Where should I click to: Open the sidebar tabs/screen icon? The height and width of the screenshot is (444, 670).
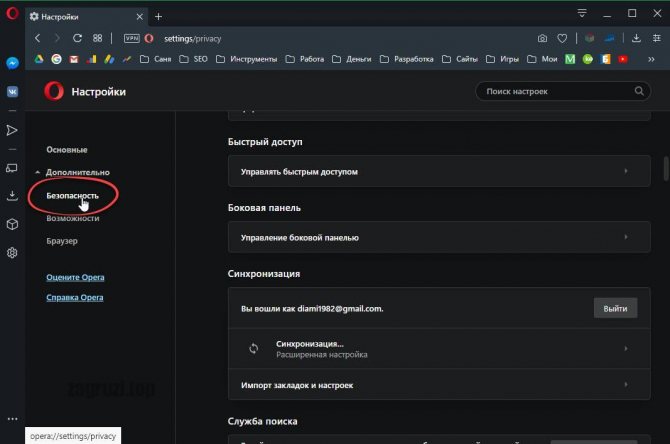click(12, 168)
